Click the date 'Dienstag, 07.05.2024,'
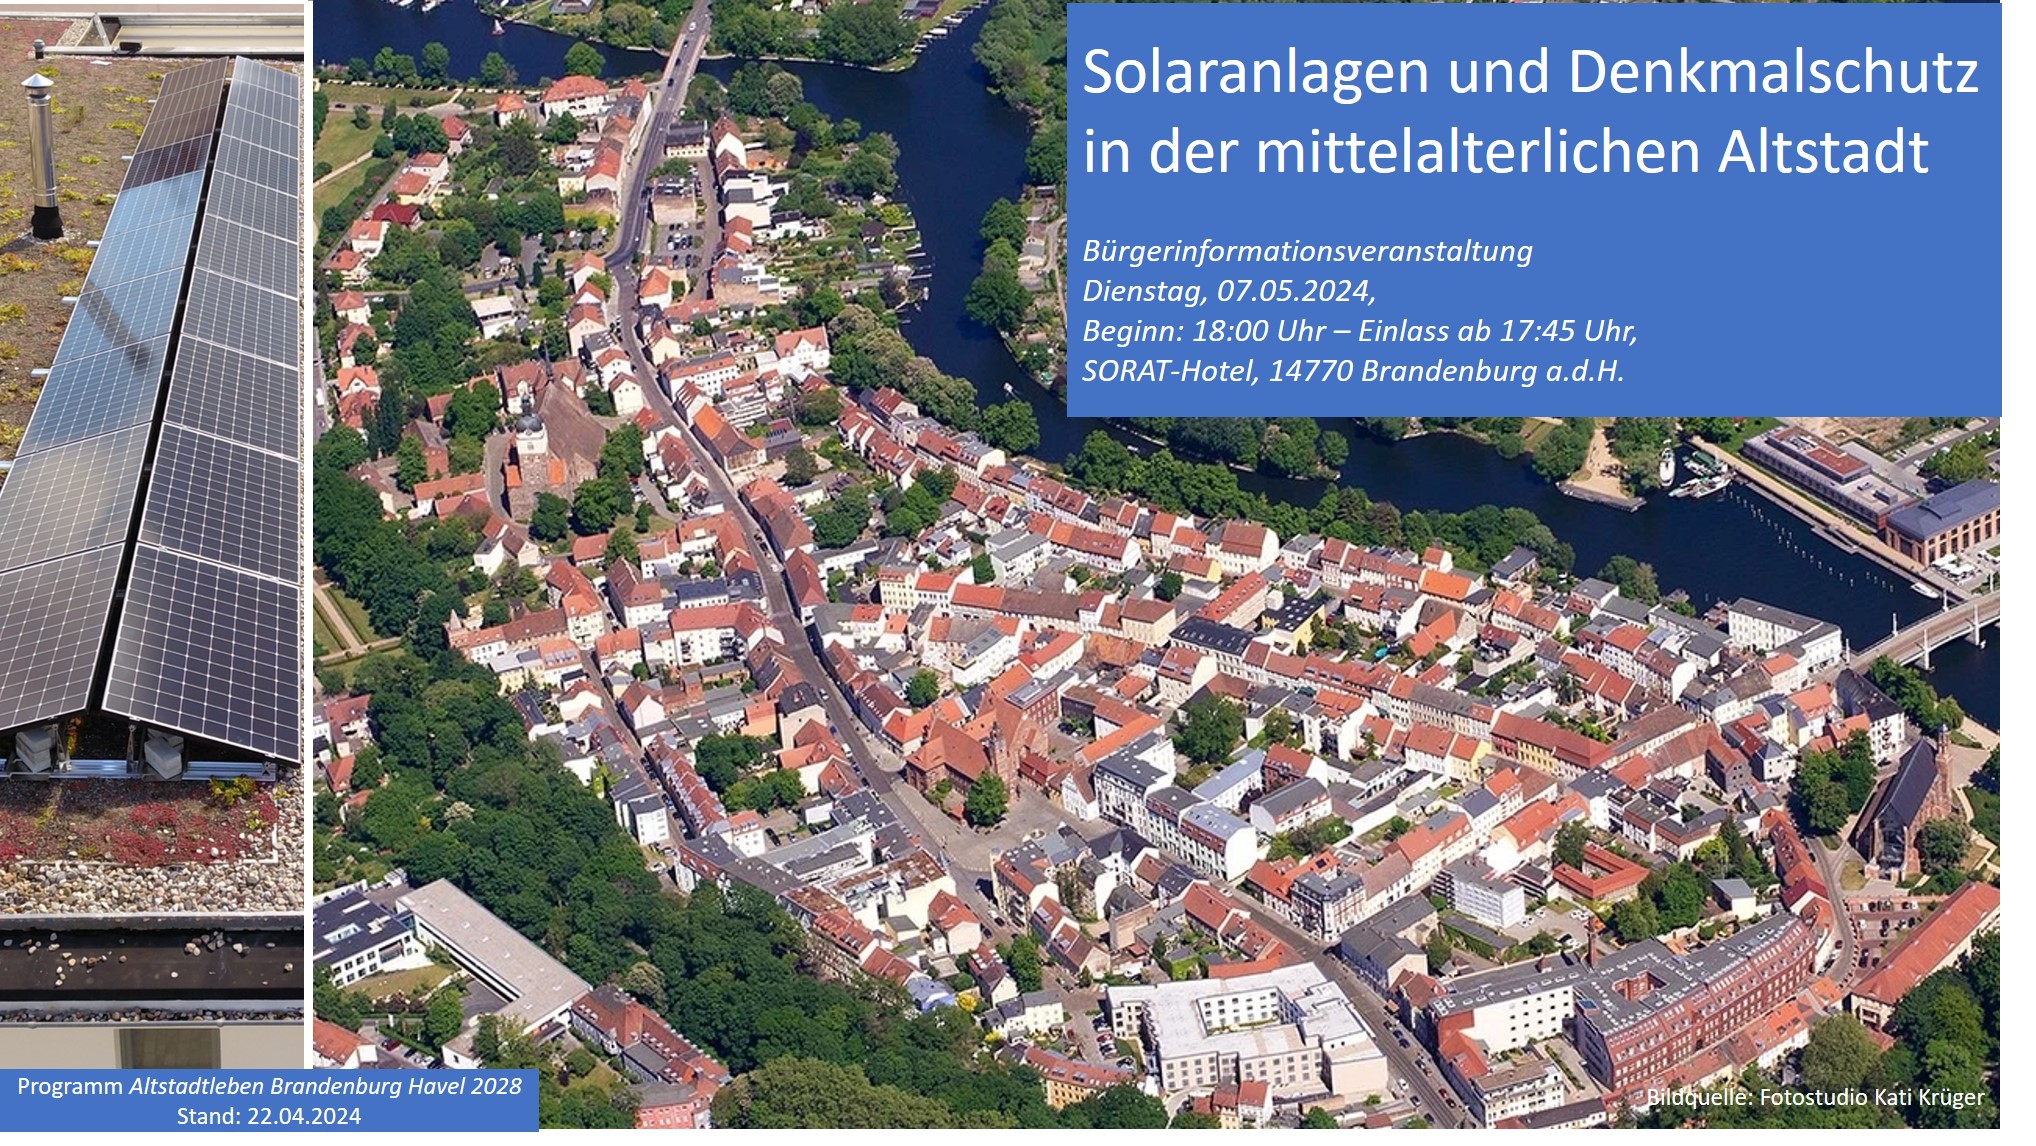2036x1146 pixels. tap(1229, 291)
